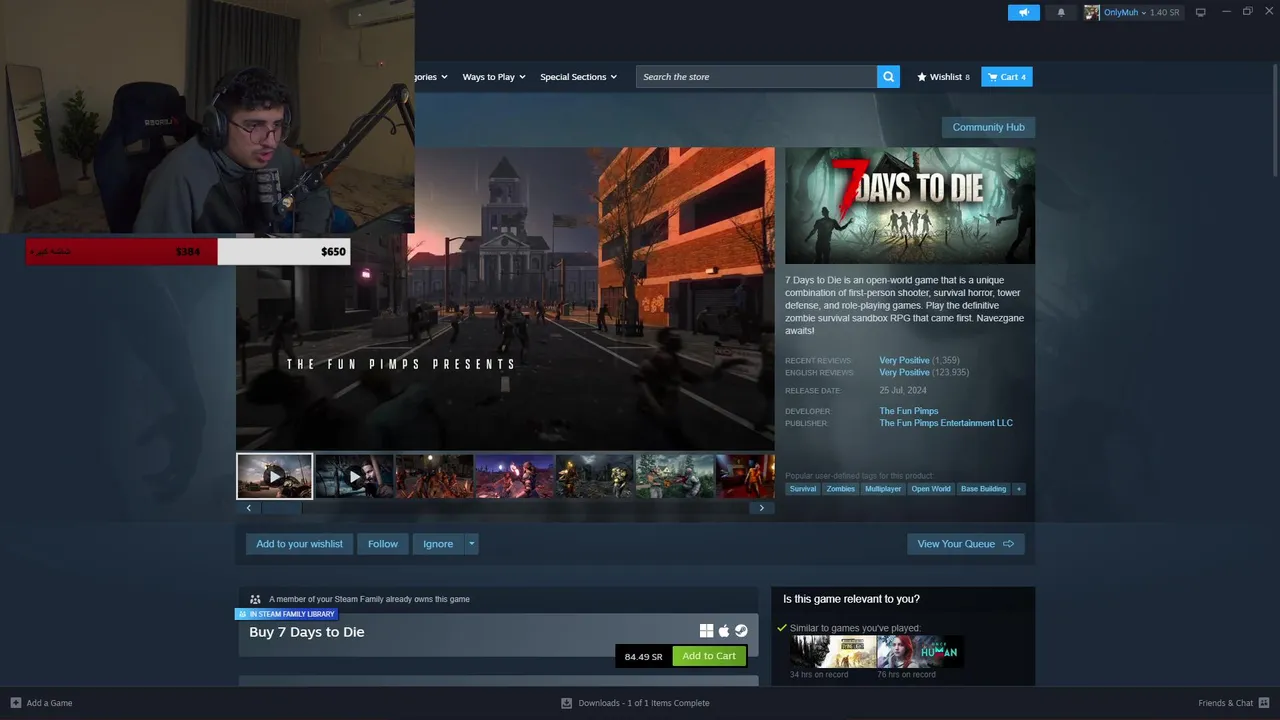Image resolution: width=1280 pixels, height=720 pixels.
Task: Click the Steam Family group icon
Action: pos(255,599)
